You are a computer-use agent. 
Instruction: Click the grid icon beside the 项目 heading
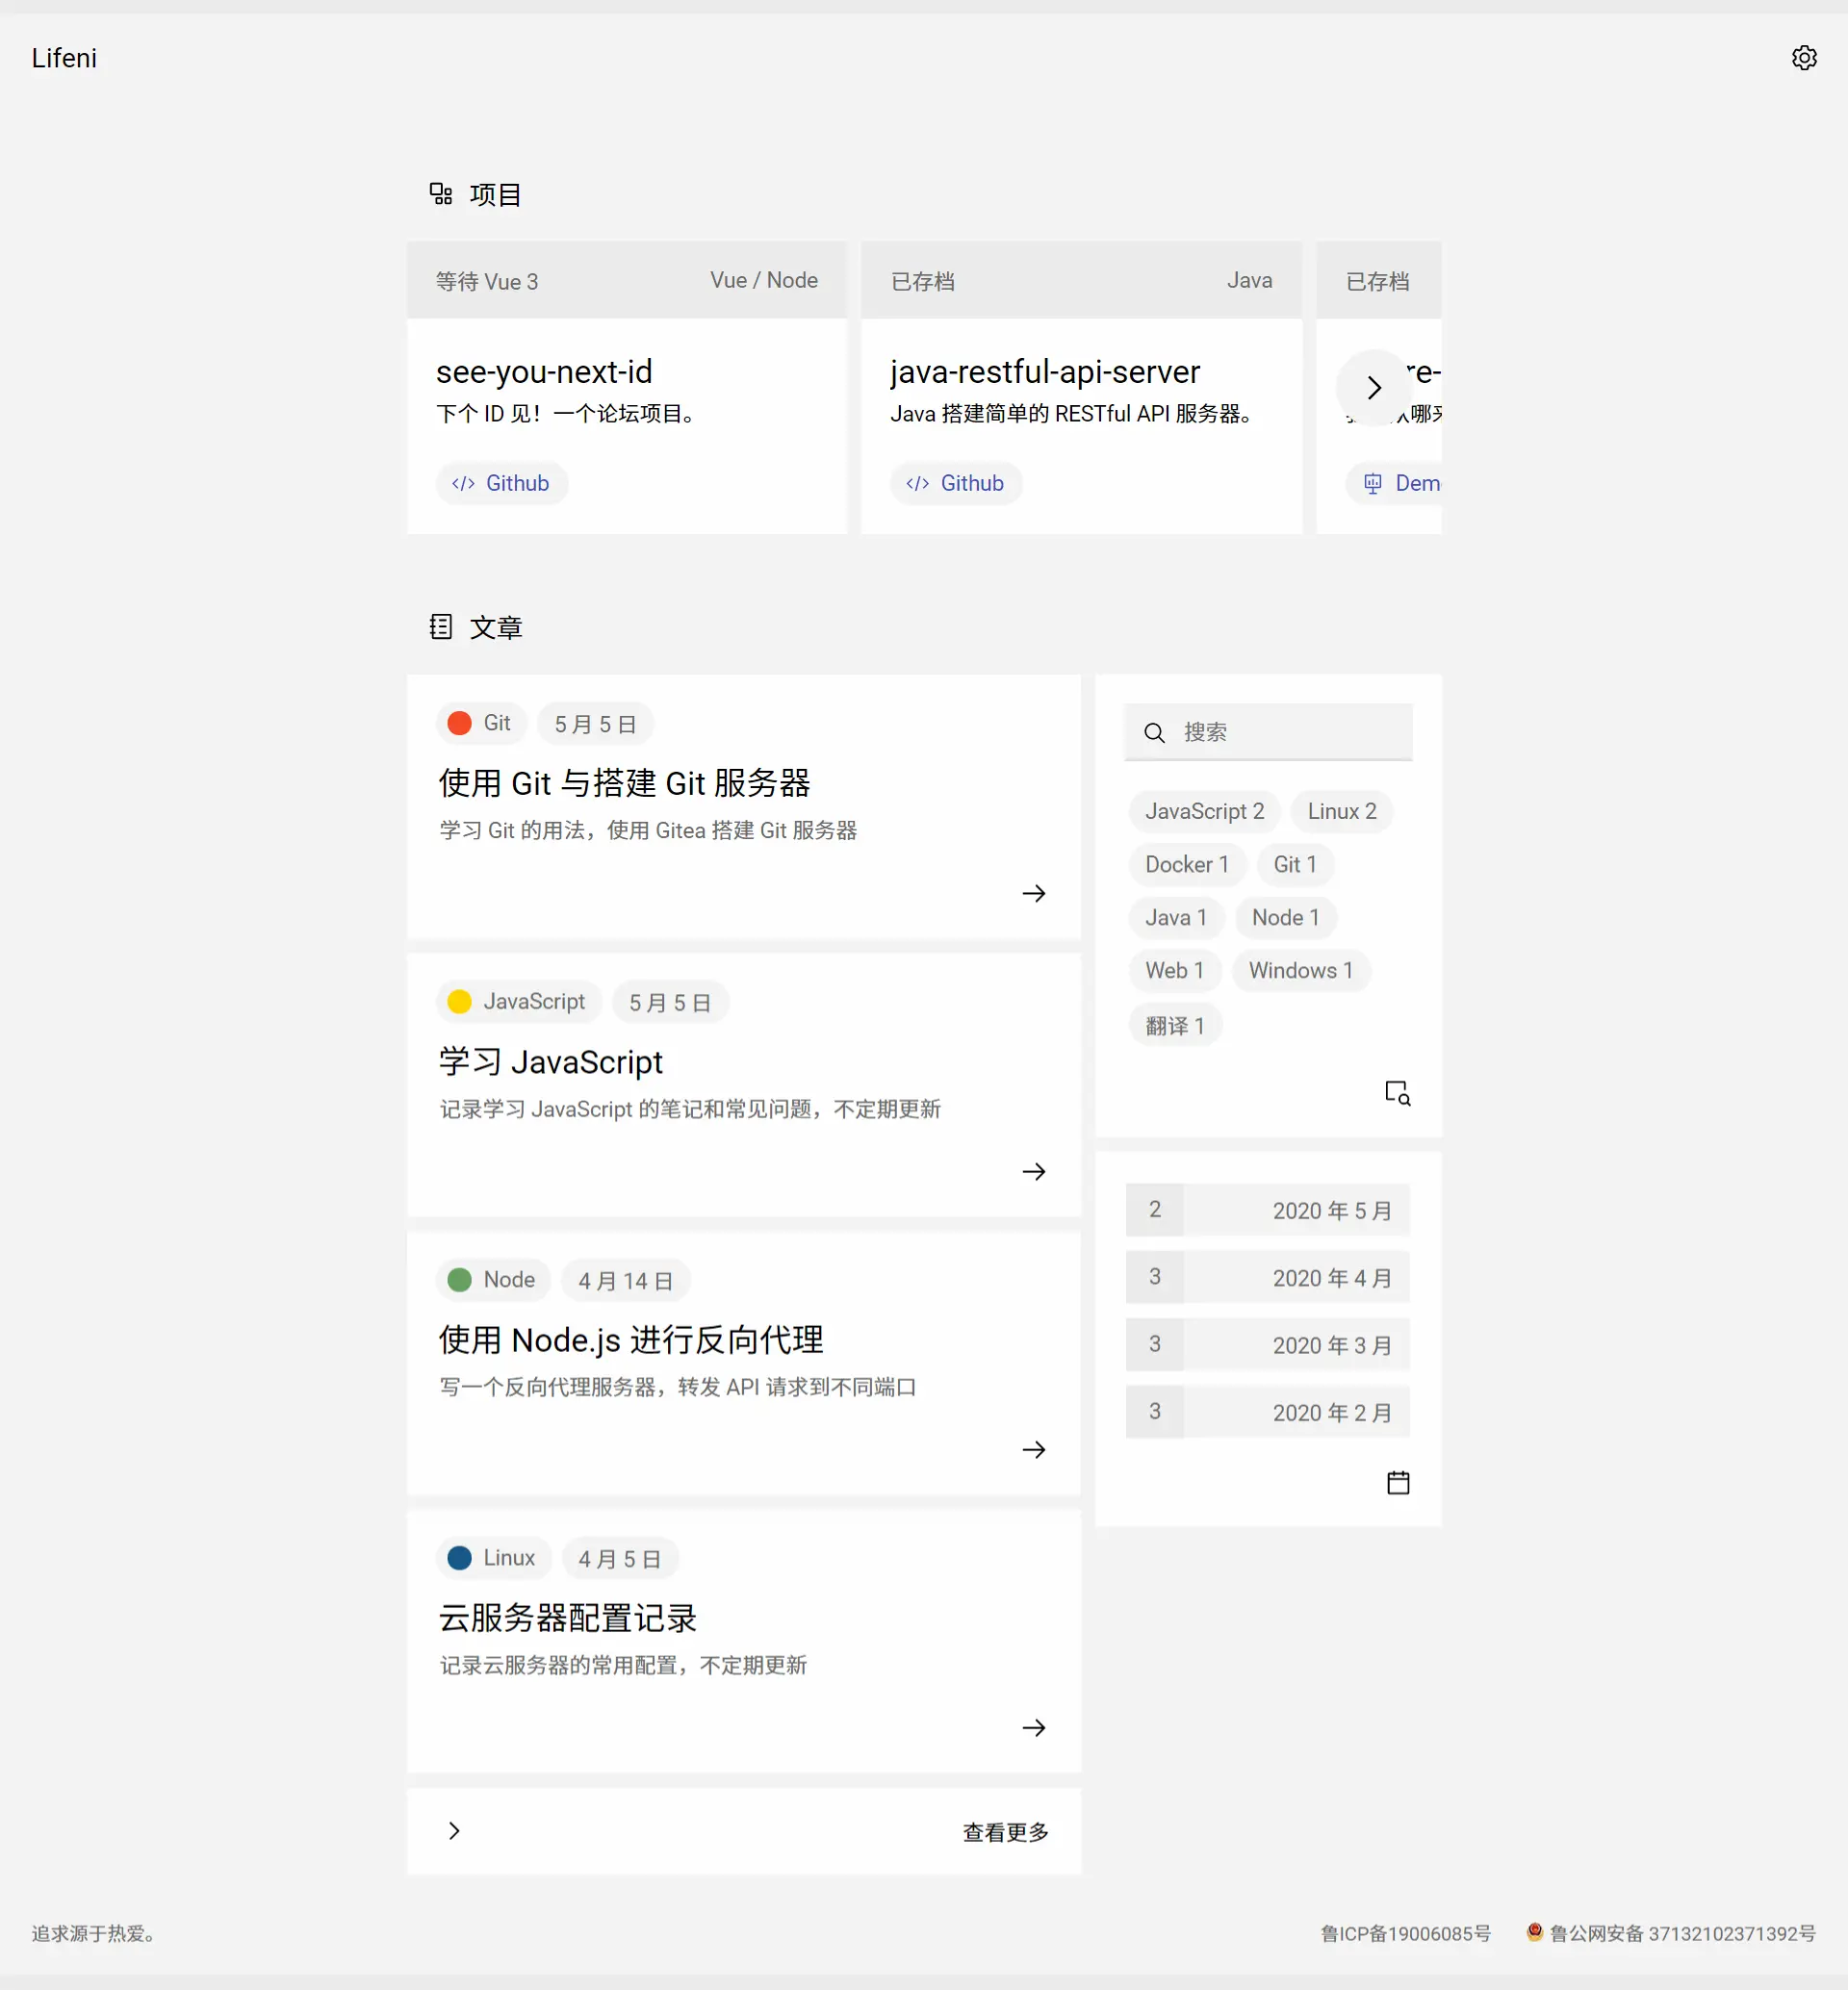click(x=441, y=193)
